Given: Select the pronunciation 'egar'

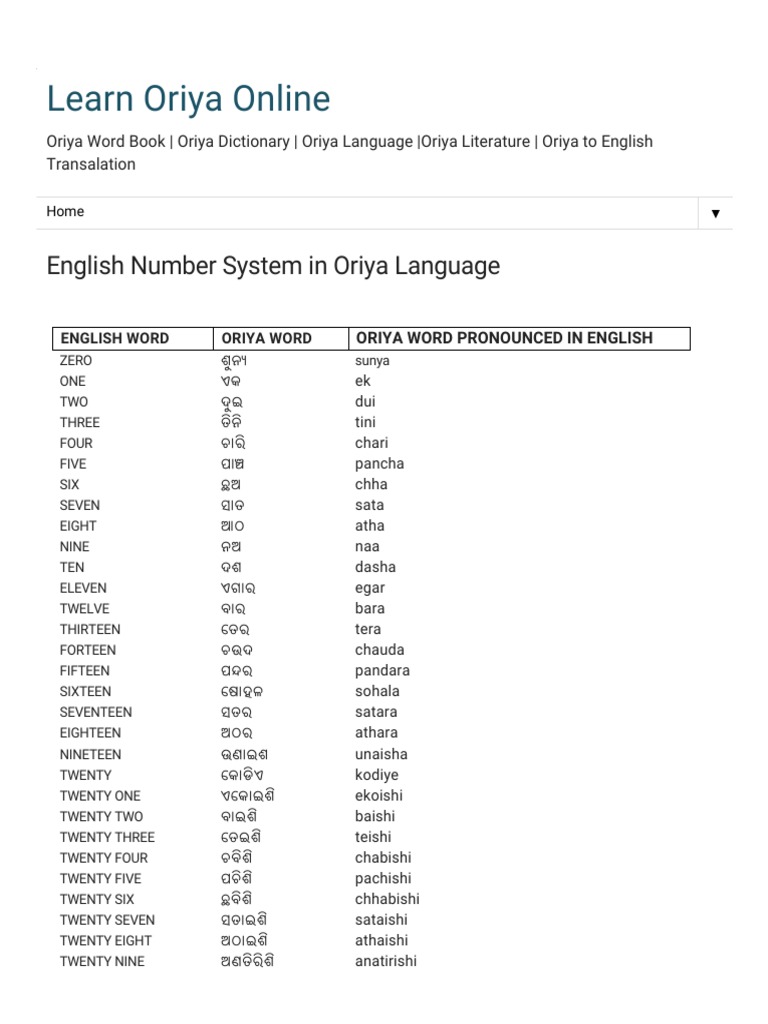Looking at the screenshot, I should point(370,588).
